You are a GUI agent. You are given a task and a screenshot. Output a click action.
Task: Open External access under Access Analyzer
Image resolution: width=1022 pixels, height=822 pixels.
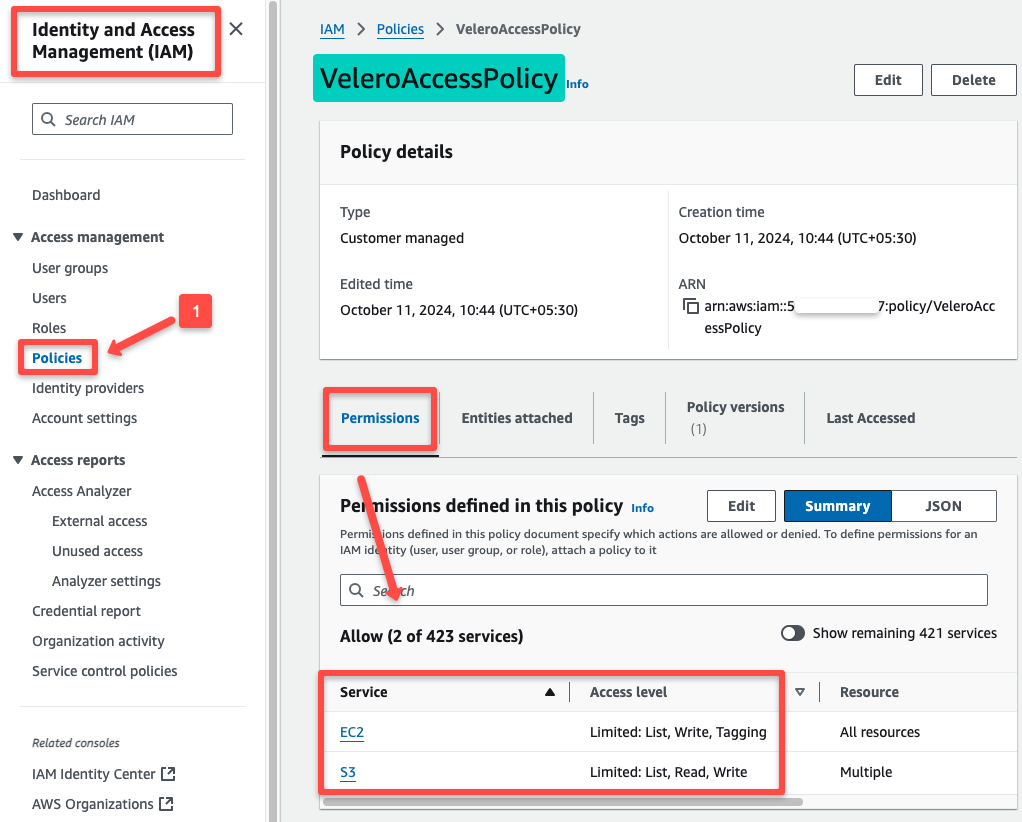pyautogui.click(x=100, y=521)
